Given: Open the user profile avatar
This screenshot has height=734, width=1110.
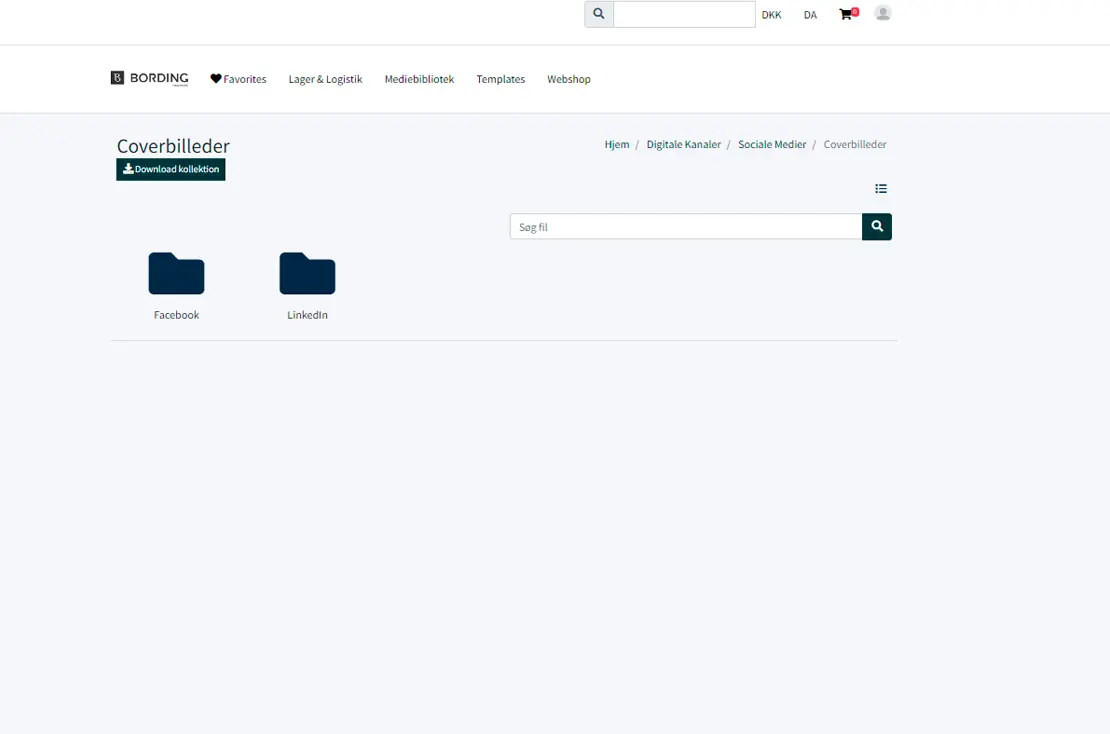Looking at the screenshot, I should click(x=882, y=13).
